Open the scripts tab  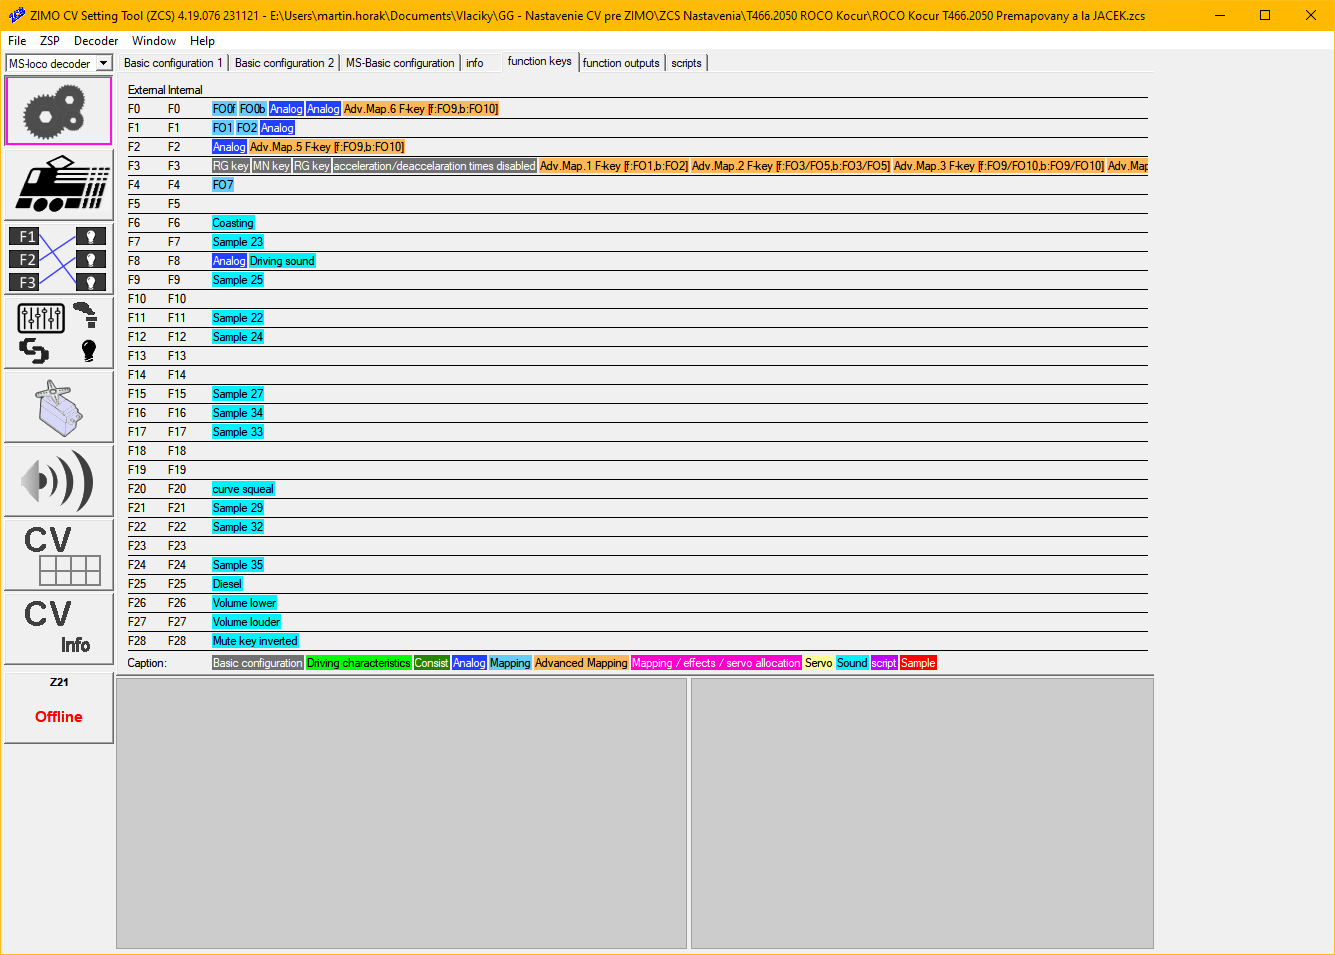point(686,63)
